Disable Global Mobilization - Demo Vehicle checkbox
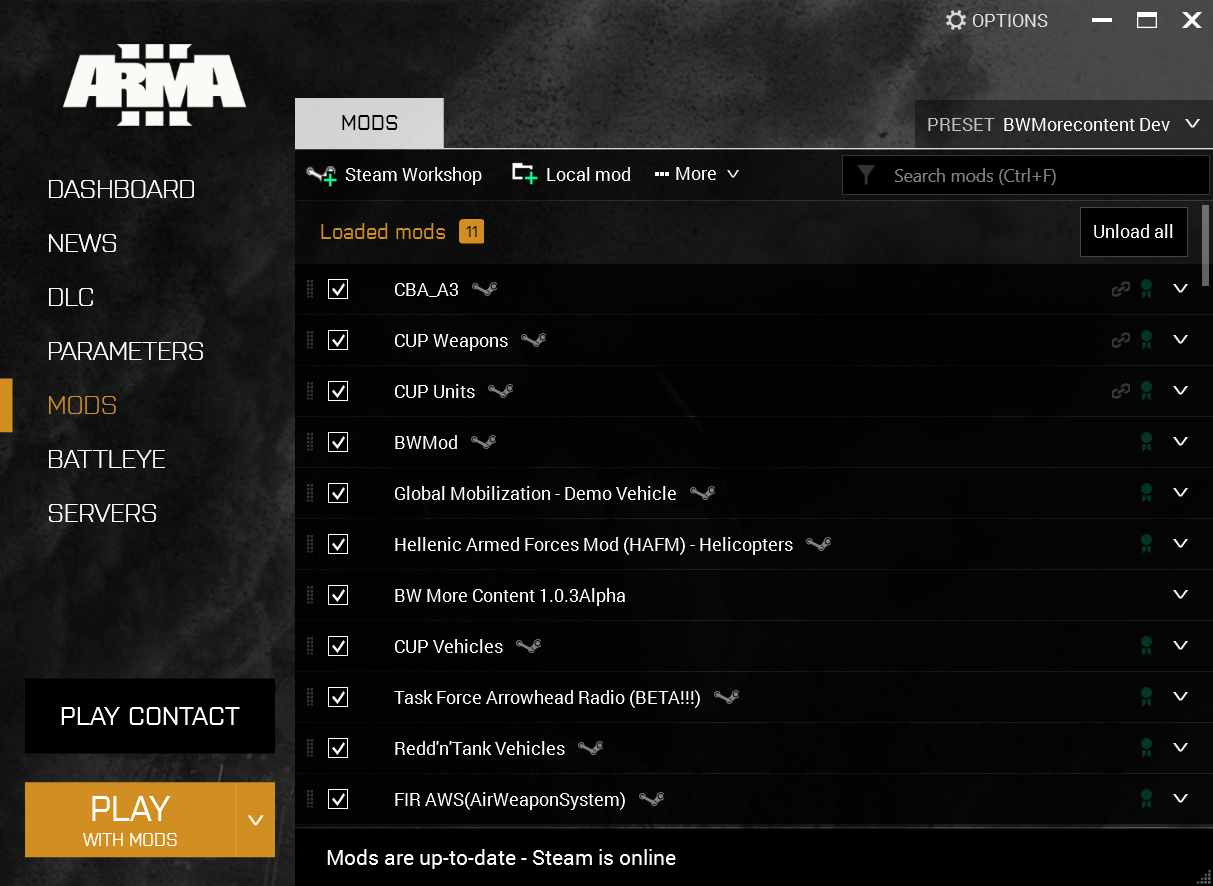Viewport: 1213px width, 886px height. click(338, 493)
